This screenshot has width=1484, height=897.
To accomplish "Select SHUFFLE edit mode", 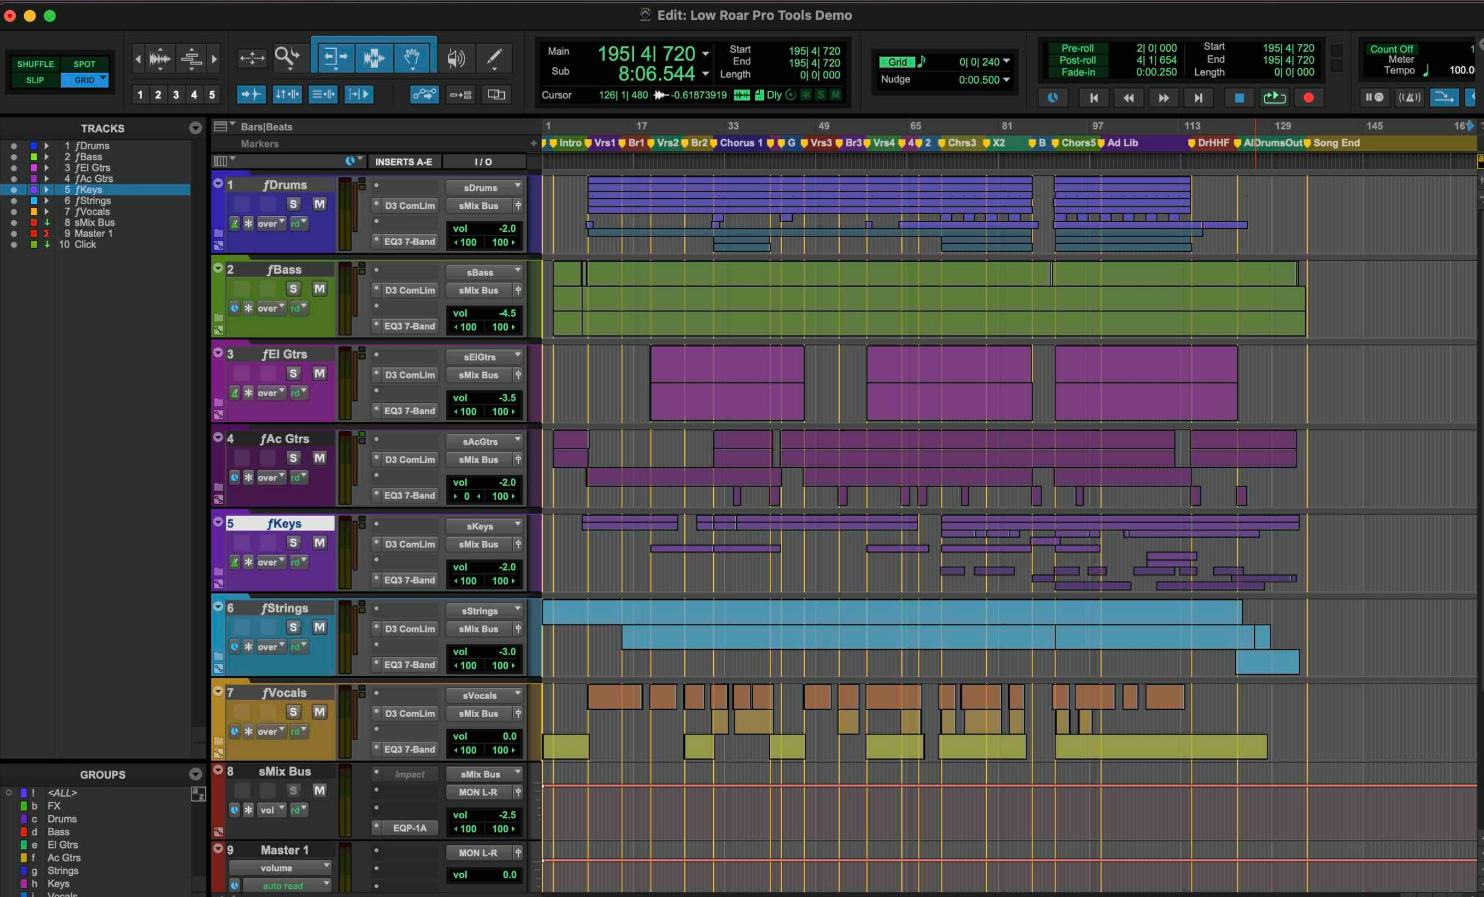I will 36,64.
